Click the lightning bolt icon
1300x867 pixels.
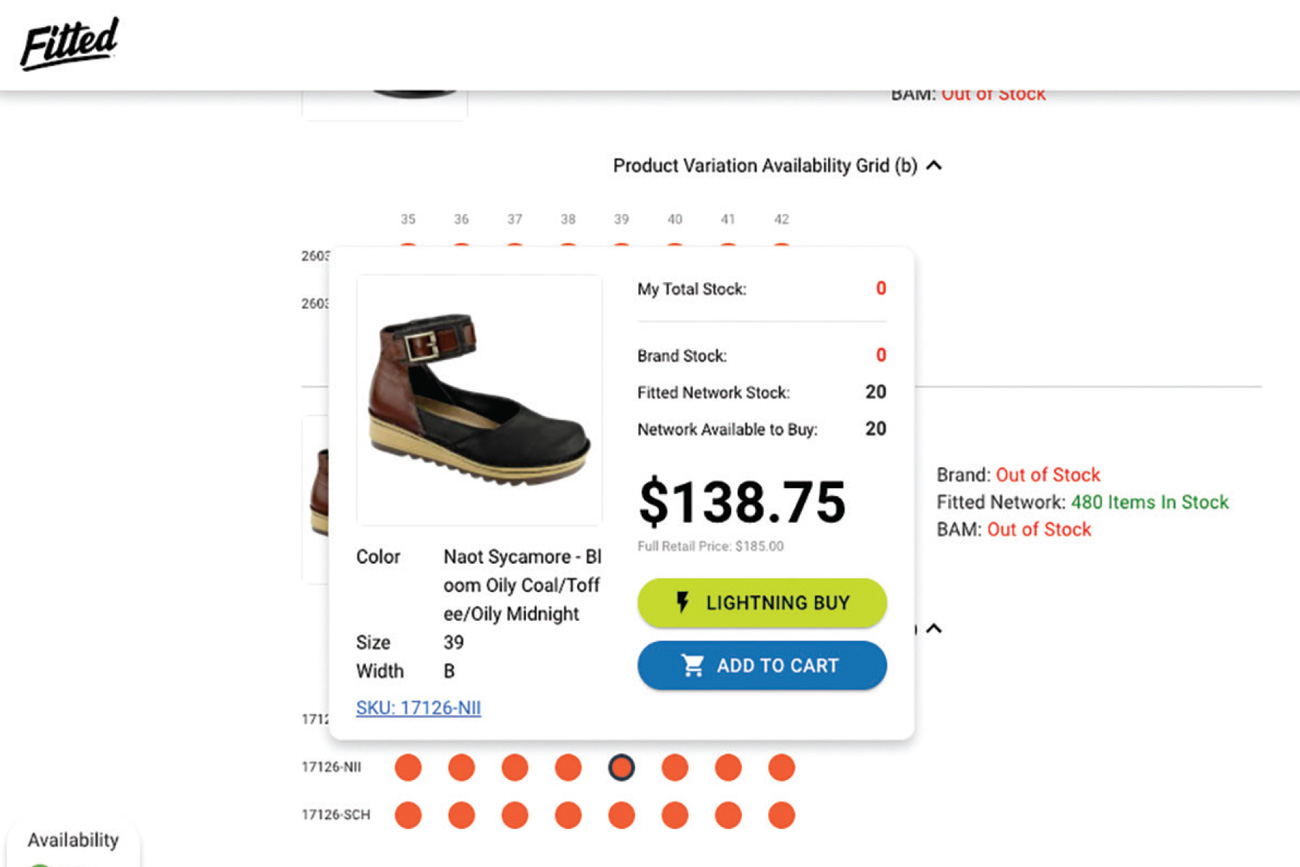click(682, 602)
